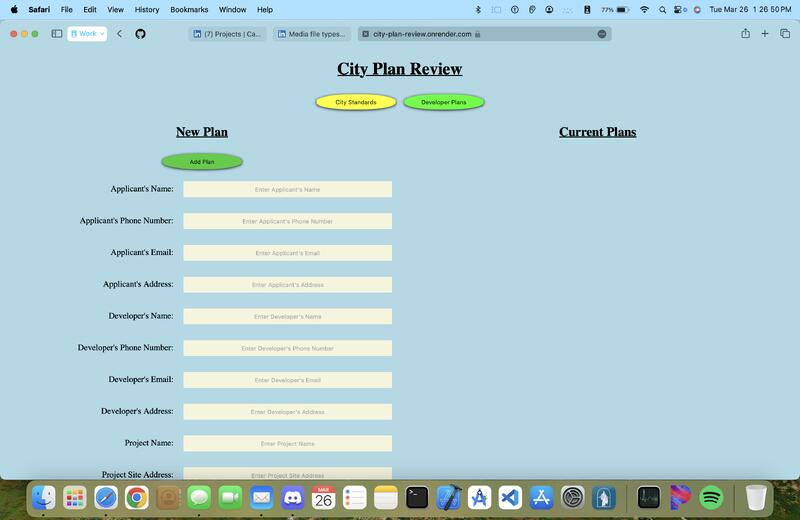The height and width of the screenshot is (520, 800).
Task: Show the Safari sidebar
Action: (57, 34)
